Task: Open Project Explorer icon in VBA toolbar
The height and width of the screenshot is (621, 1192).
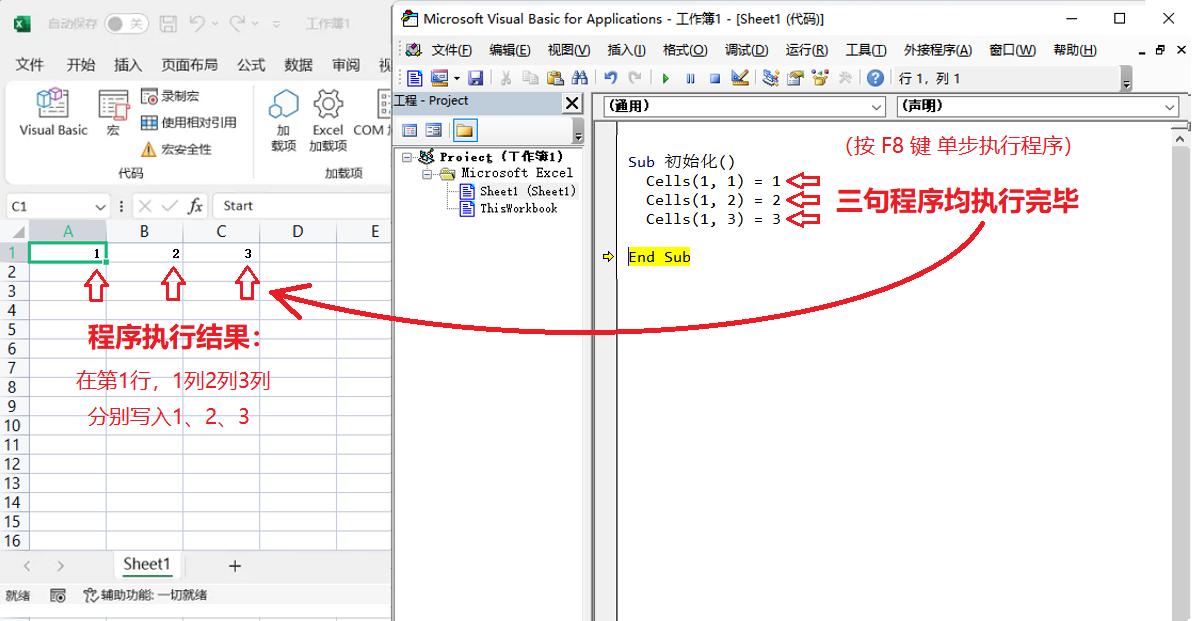Action: point(770,78)
